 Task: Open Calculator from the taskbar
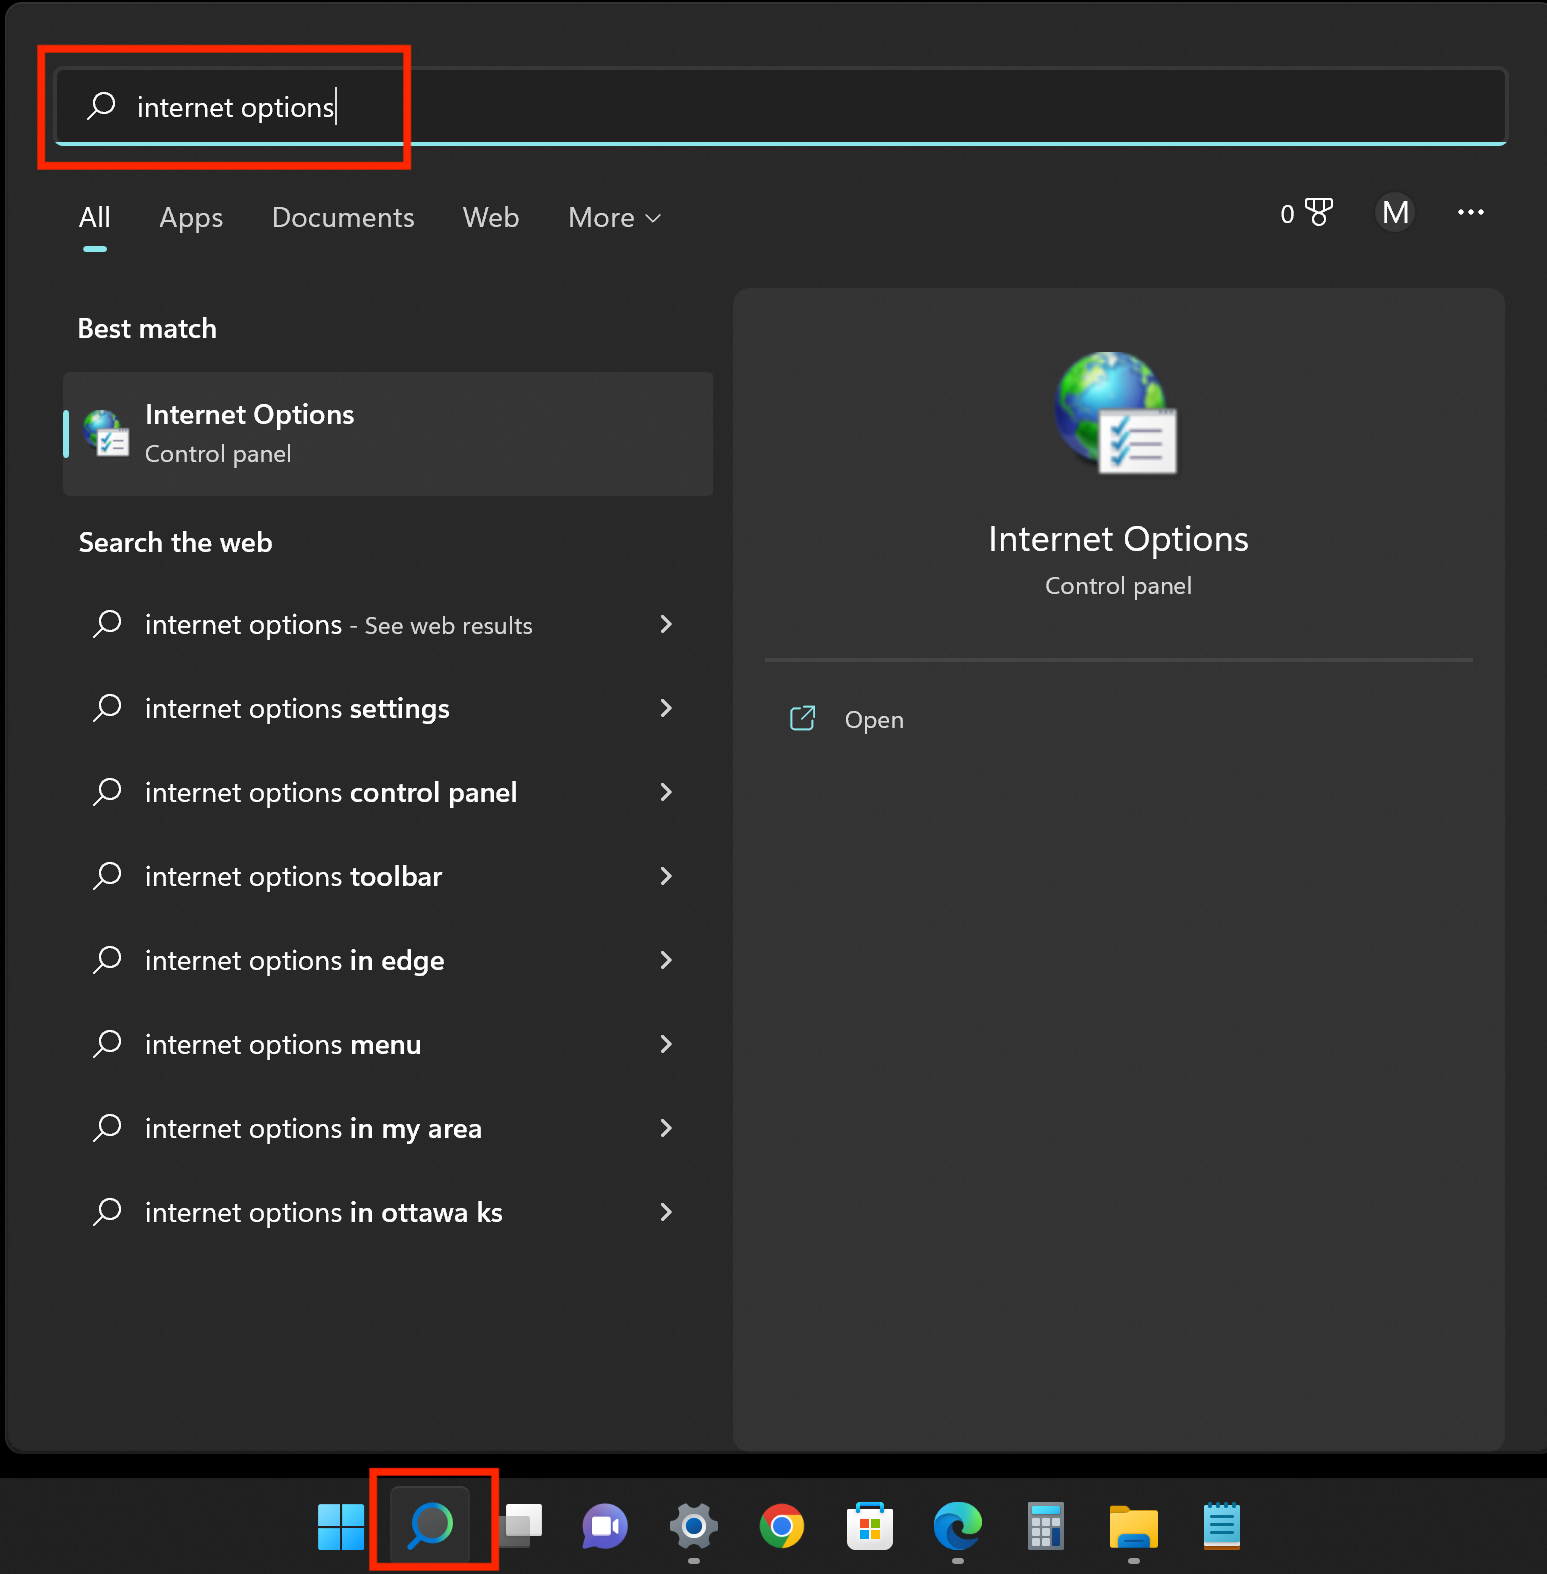coord(1046,1526)
